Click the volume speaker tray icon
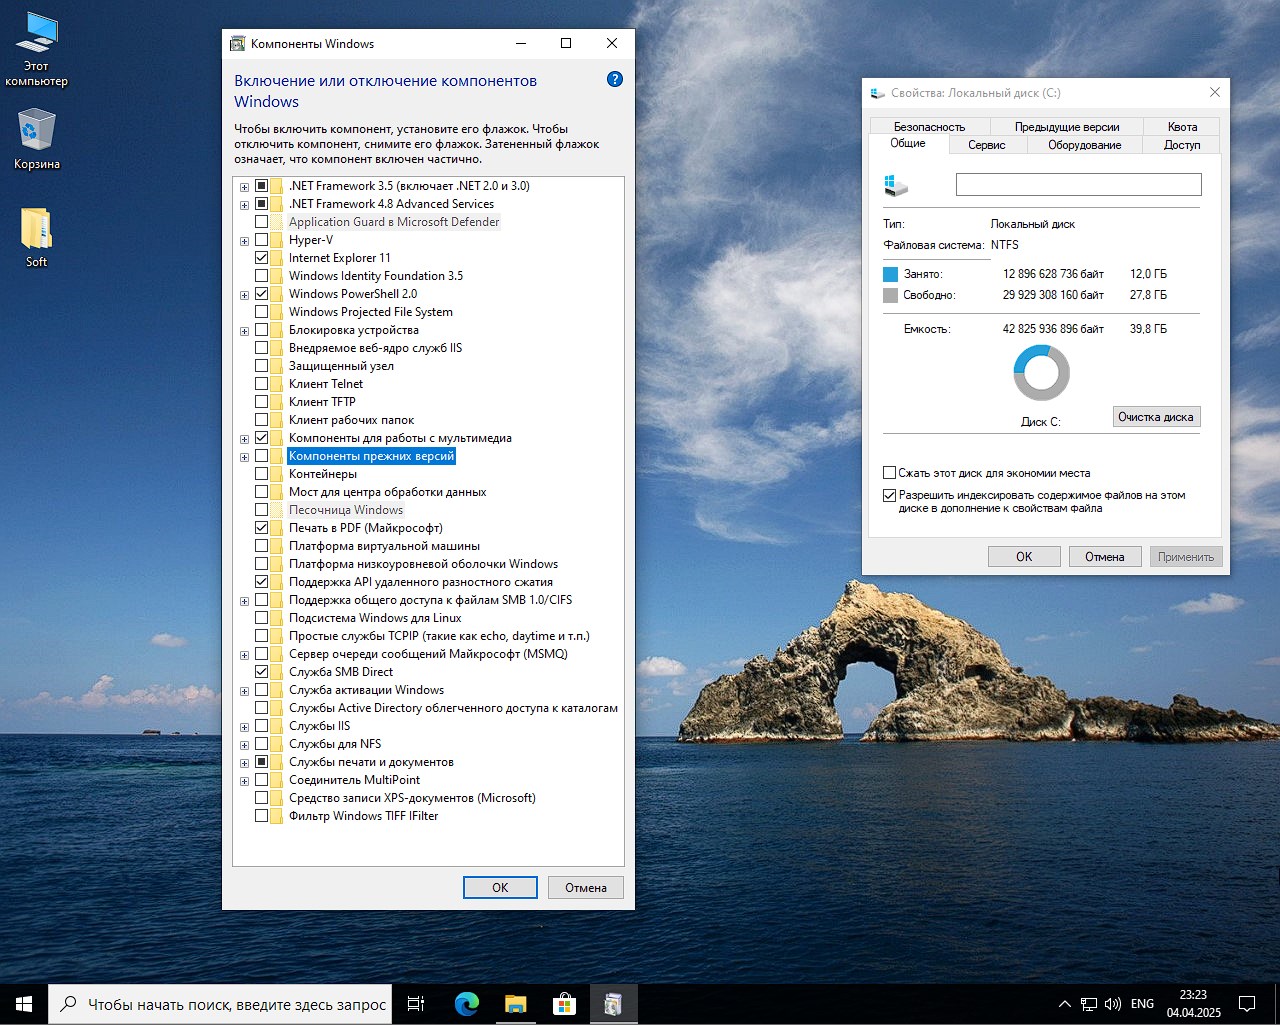Screen dimensions: 1280x1025 click(1112, 1003)
